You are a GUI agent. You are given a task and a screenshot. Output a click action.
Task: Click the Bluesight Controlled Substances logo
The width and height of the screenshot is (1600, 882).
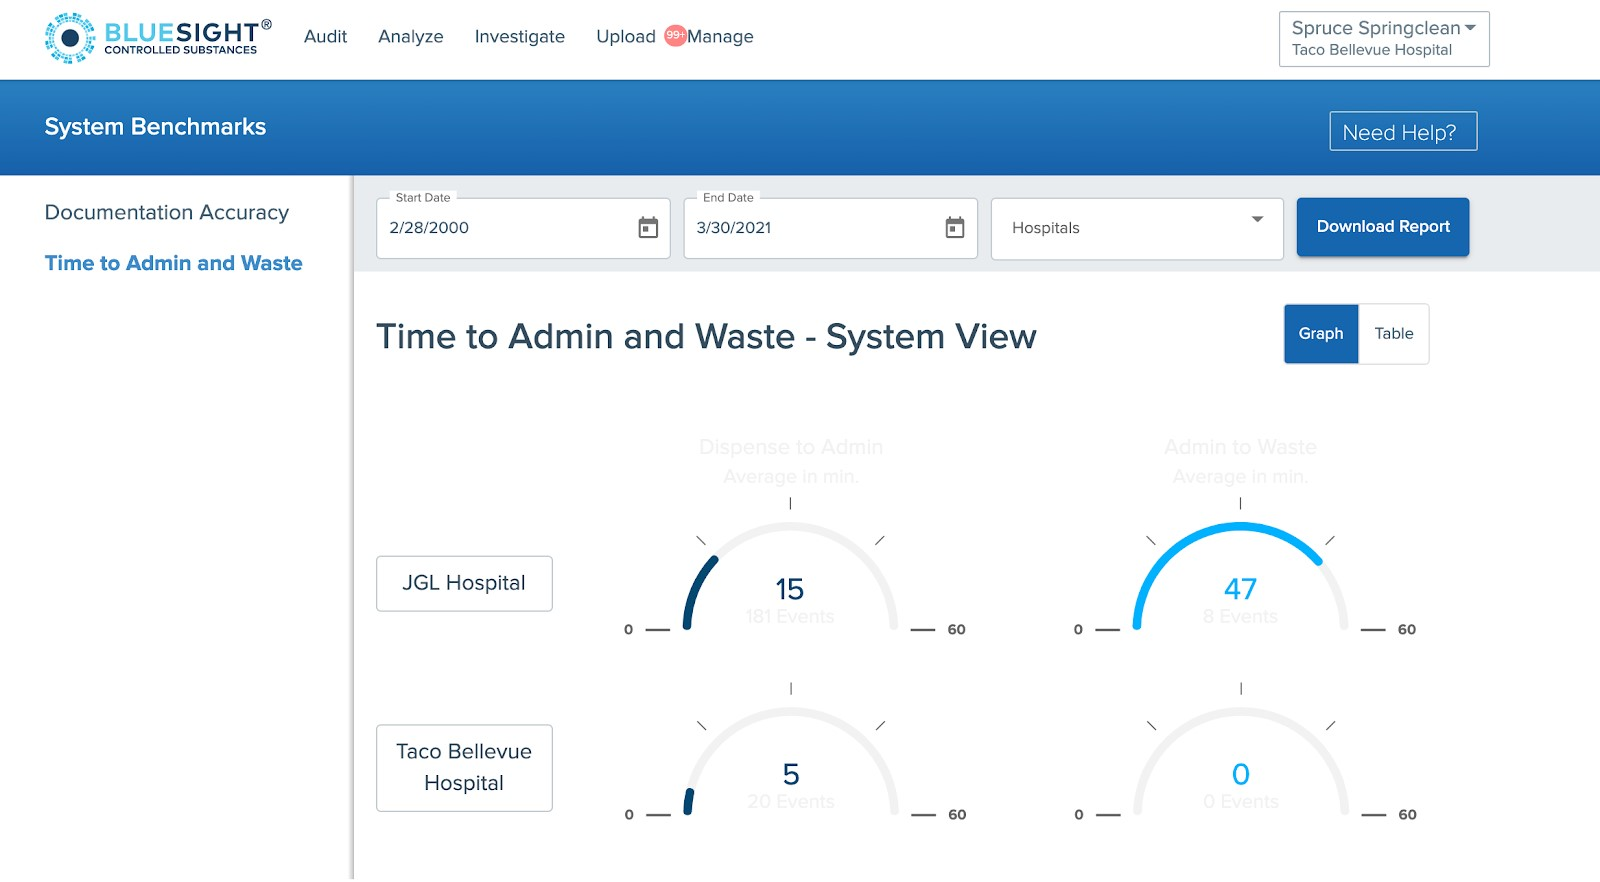point(158,38)
